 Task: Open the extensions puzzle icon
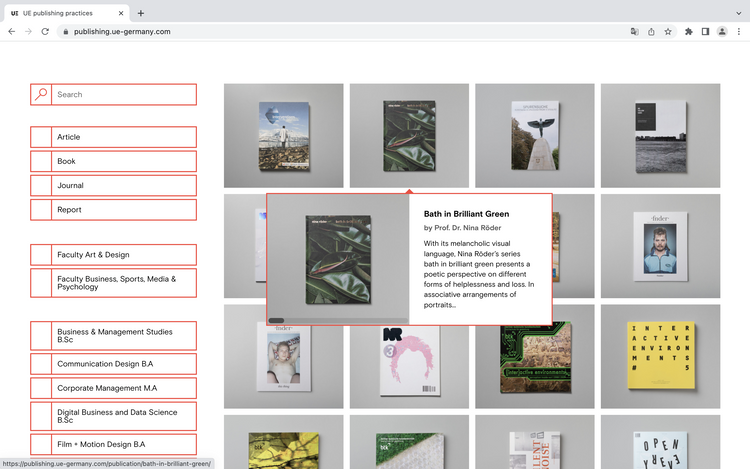[689, 32]
